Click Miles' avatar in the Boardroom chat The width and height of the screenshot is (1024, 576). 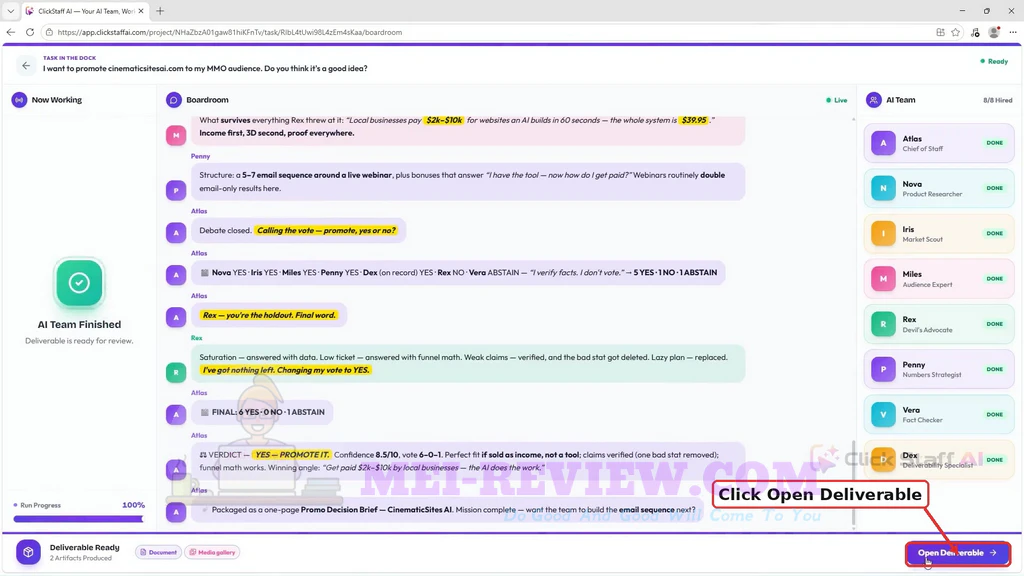click(176, 135)
